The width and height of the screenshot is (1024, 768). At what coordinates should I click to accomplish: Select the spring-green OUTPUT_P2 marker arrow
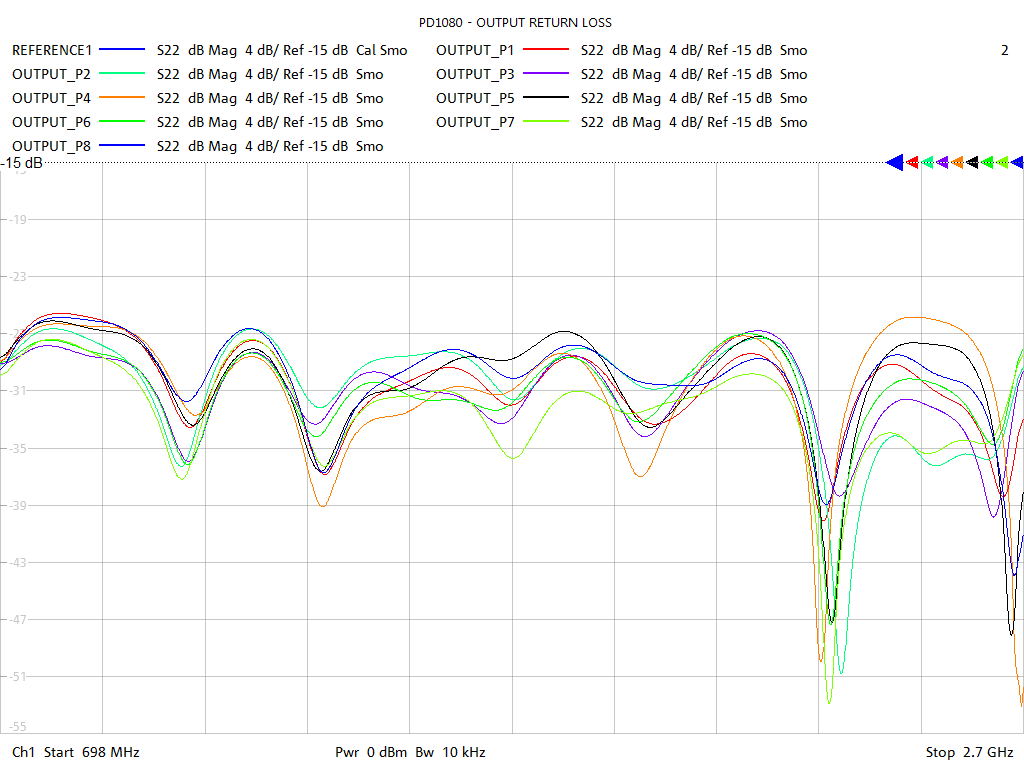pos(928,161)
